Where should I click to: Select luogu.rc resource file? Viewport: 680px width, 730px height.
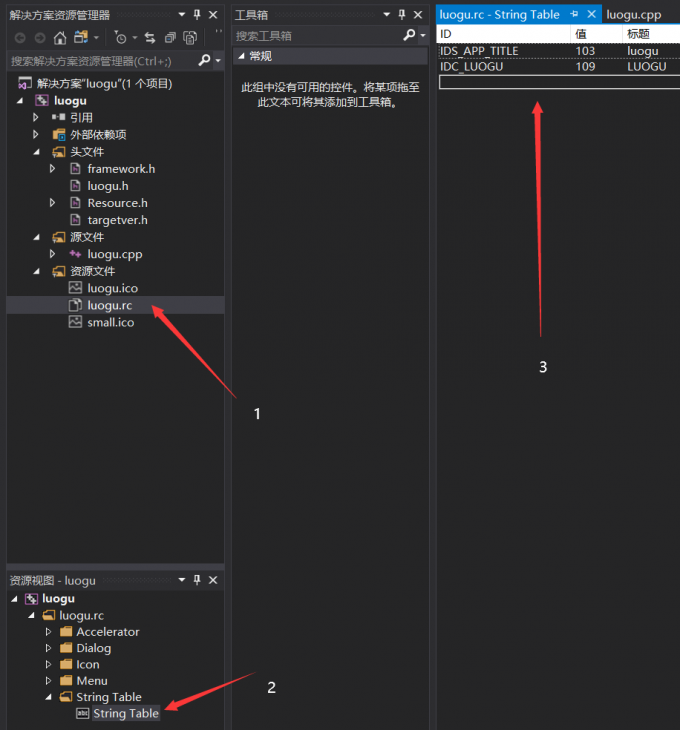110,305
